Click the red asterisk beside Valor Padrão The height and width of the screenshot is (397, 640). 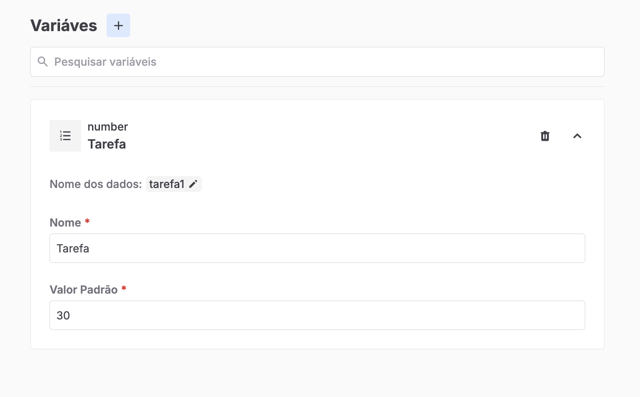[x=124, y=288]
